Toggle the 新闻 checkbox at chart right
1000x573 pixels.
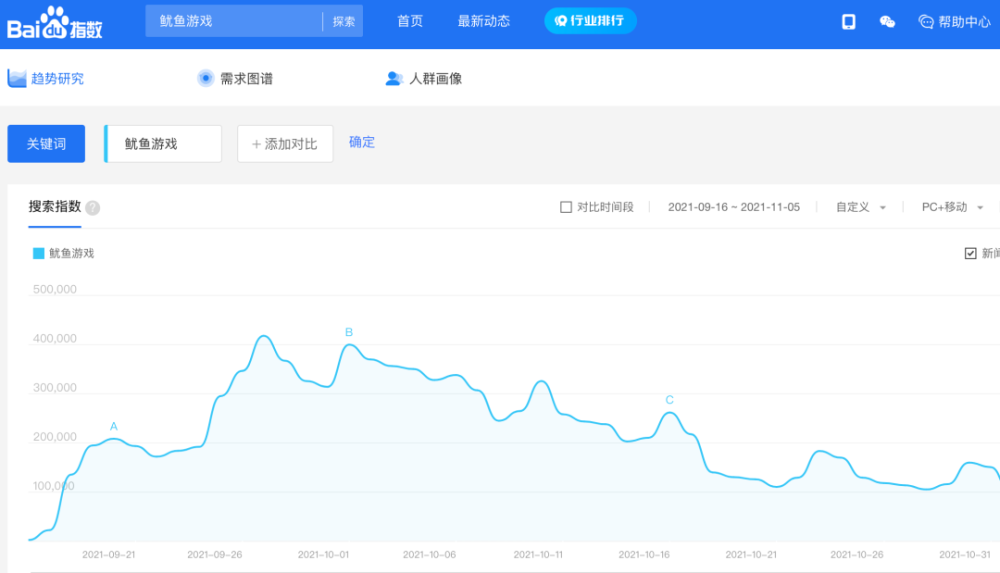(970, 253)
